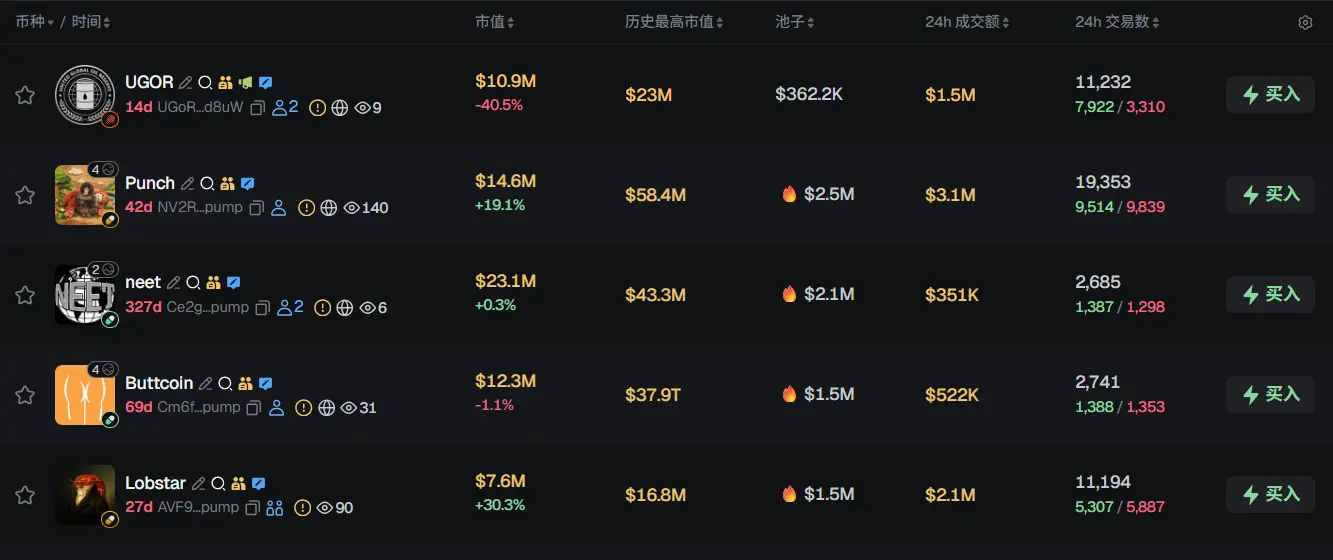
Task: Click the yellow holders icon beside Lobstar
Action: 238,484
